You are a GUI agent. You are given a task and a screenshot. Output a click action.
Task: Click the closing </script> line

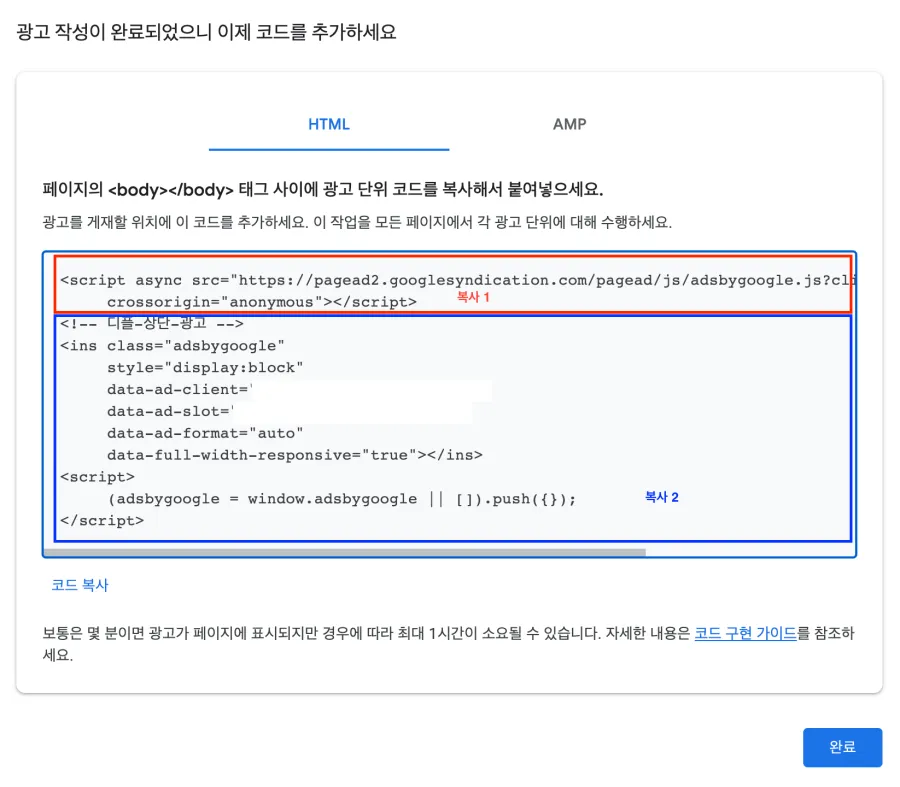click(x=102, y=521)
